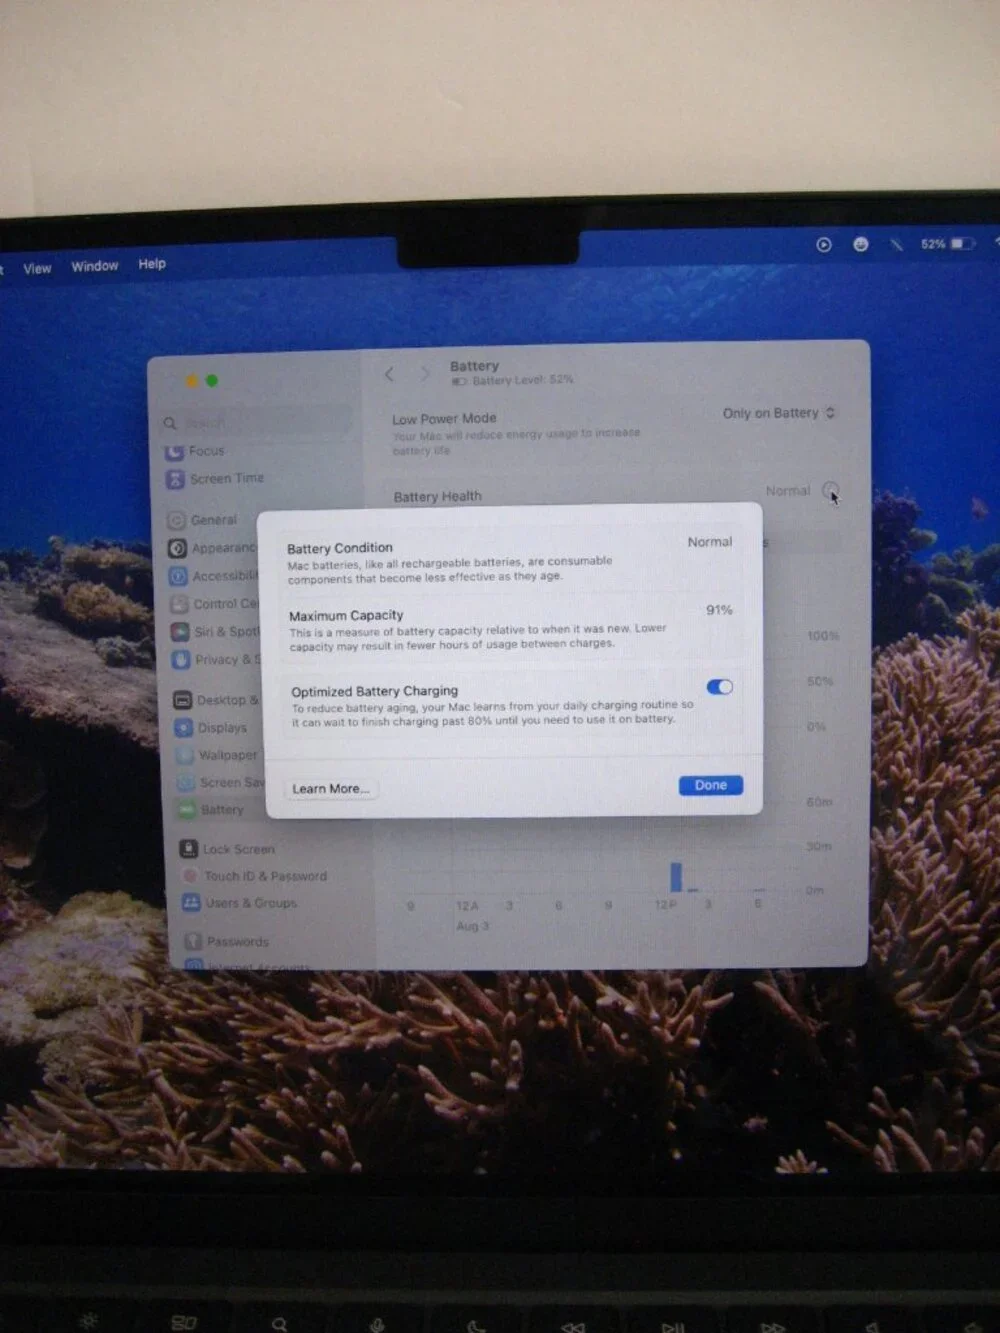The width and height of the screenshot is (1000, 1333).
Task: Open the Window menu
Action: click(94, 266)
